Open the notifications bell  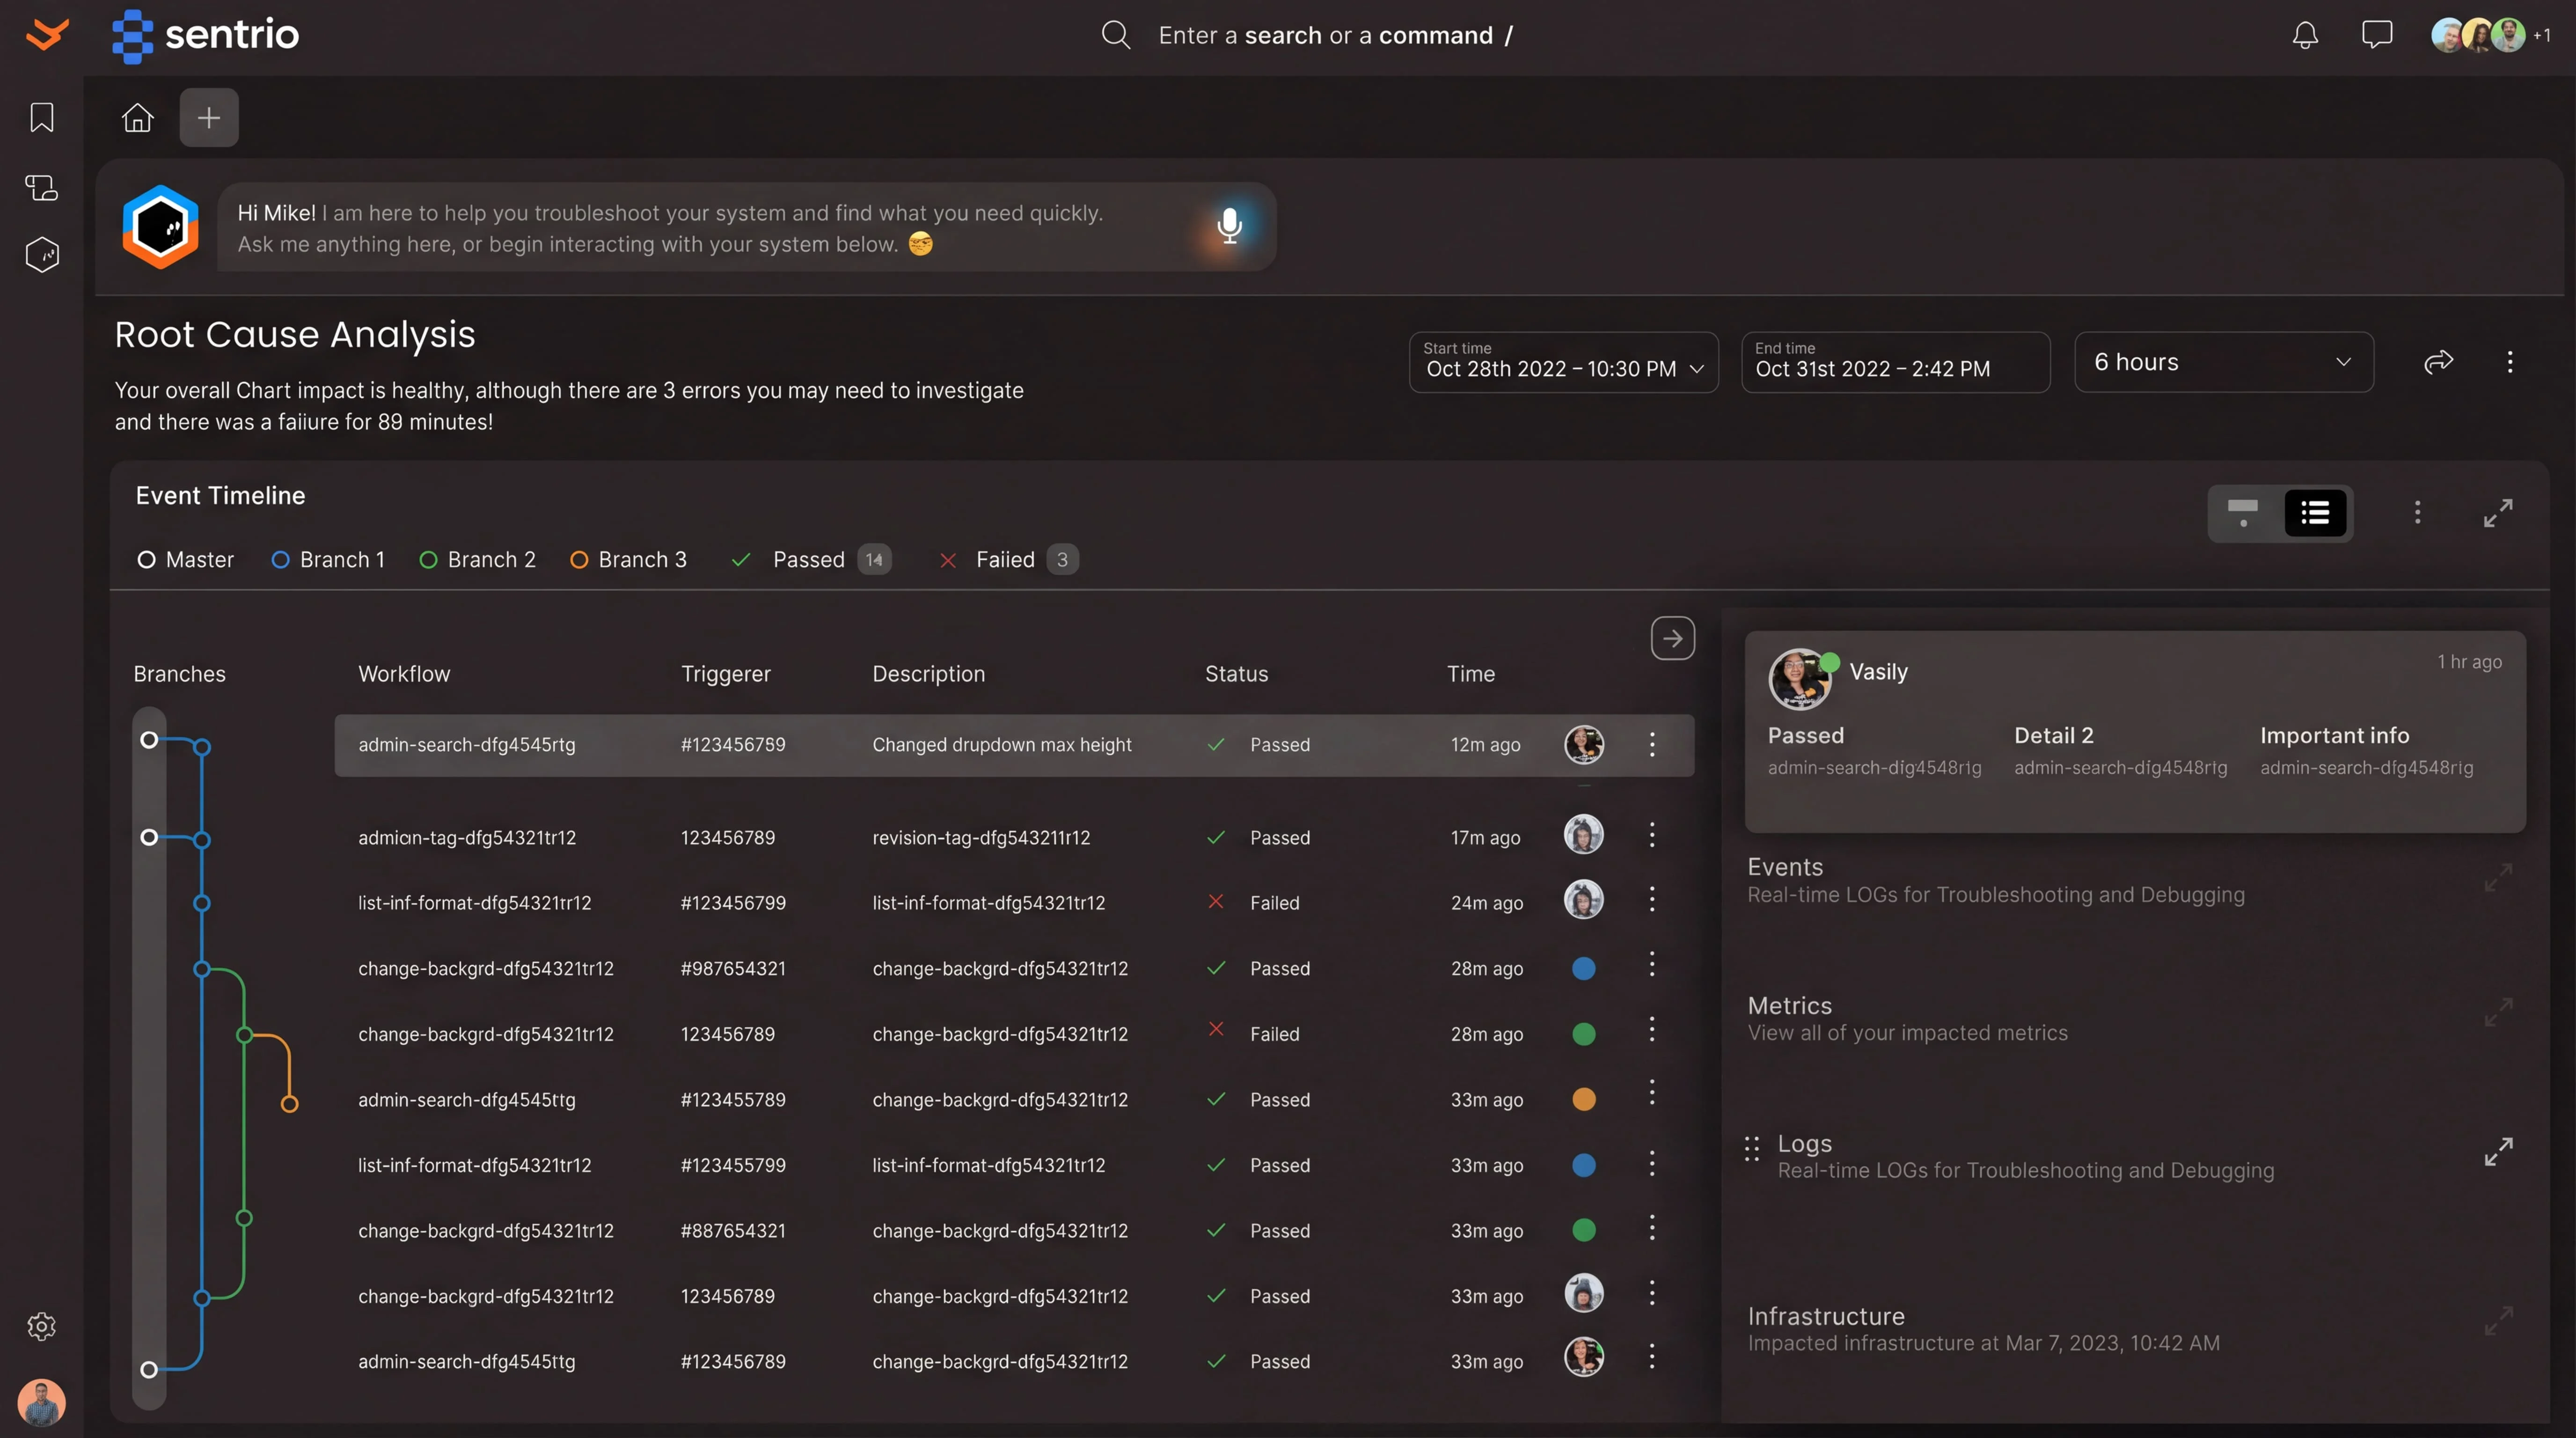pos(2305,36)
